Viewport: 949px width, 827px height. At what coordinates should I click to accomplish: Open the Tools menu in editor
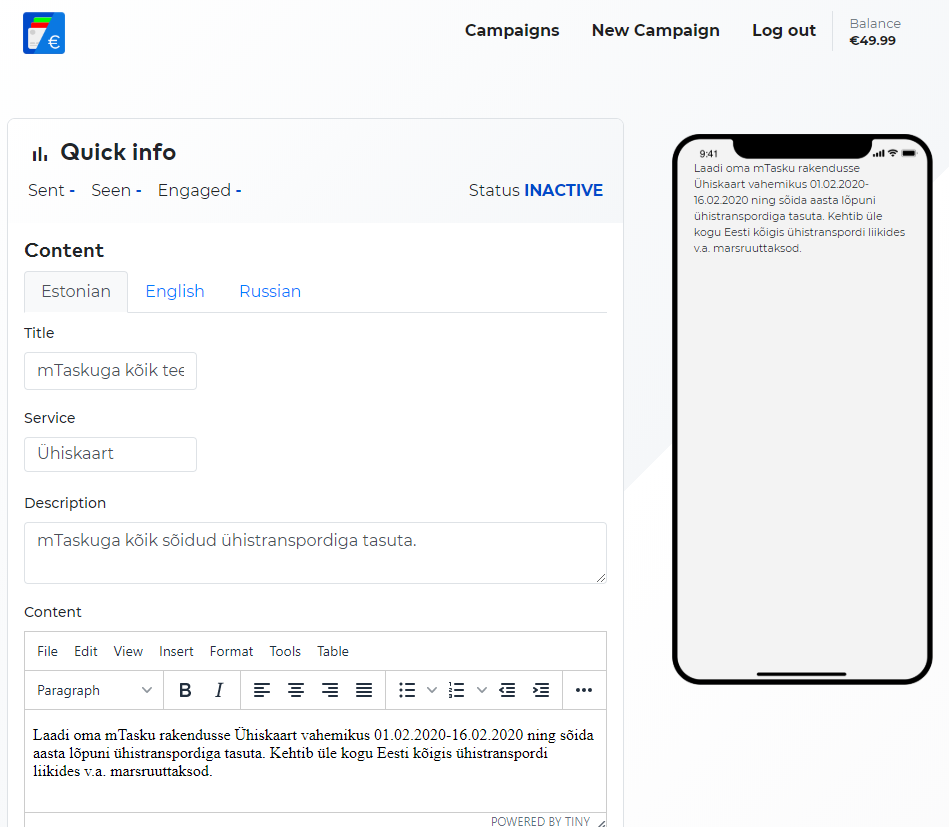coord(285,651)
